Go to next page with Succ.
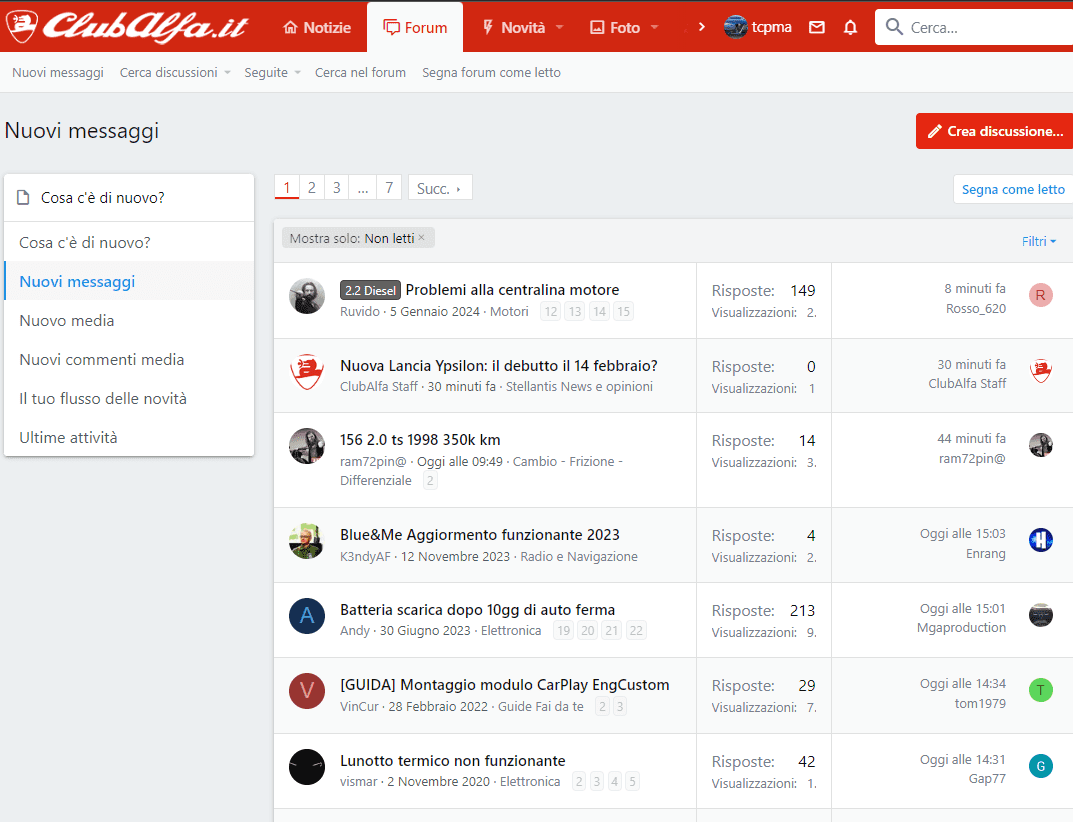 (x=439, y=188)
